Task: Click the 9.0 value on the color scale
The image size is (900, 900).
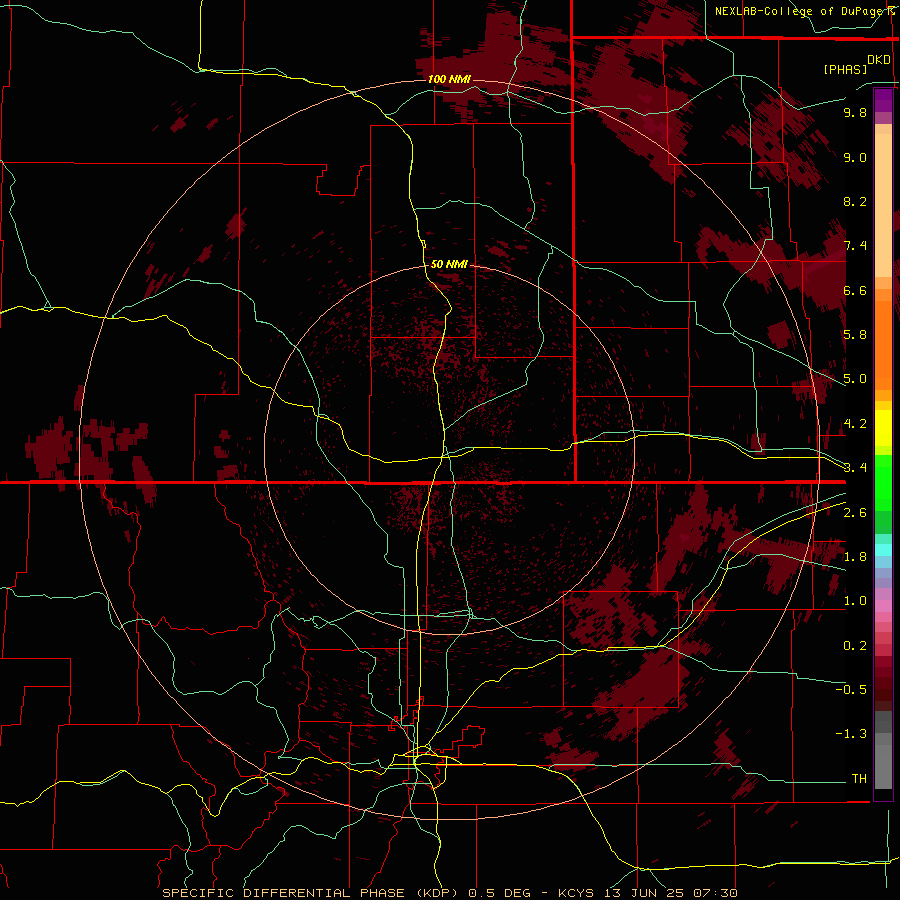Action: [855, 157]
